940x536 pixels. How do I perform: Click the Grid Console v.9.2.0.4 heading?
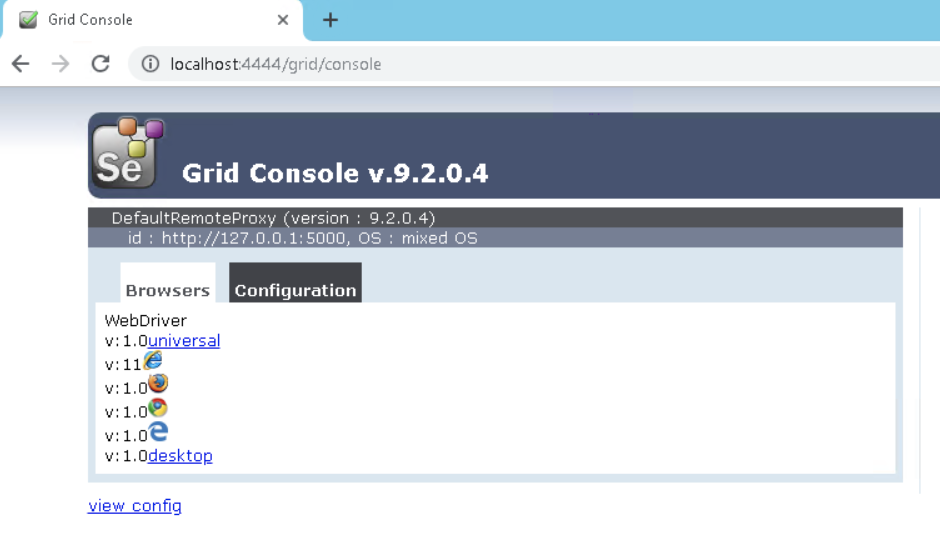point(335,173)
